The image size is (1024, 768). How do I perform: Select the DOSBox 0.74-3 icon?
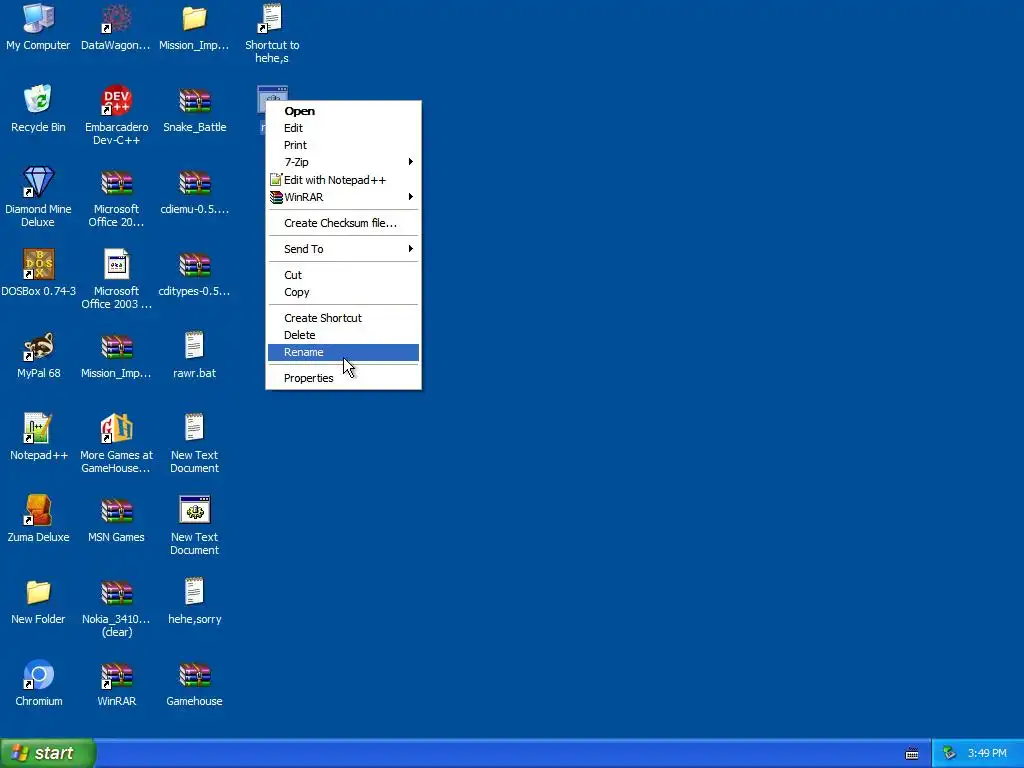point(39,265)
